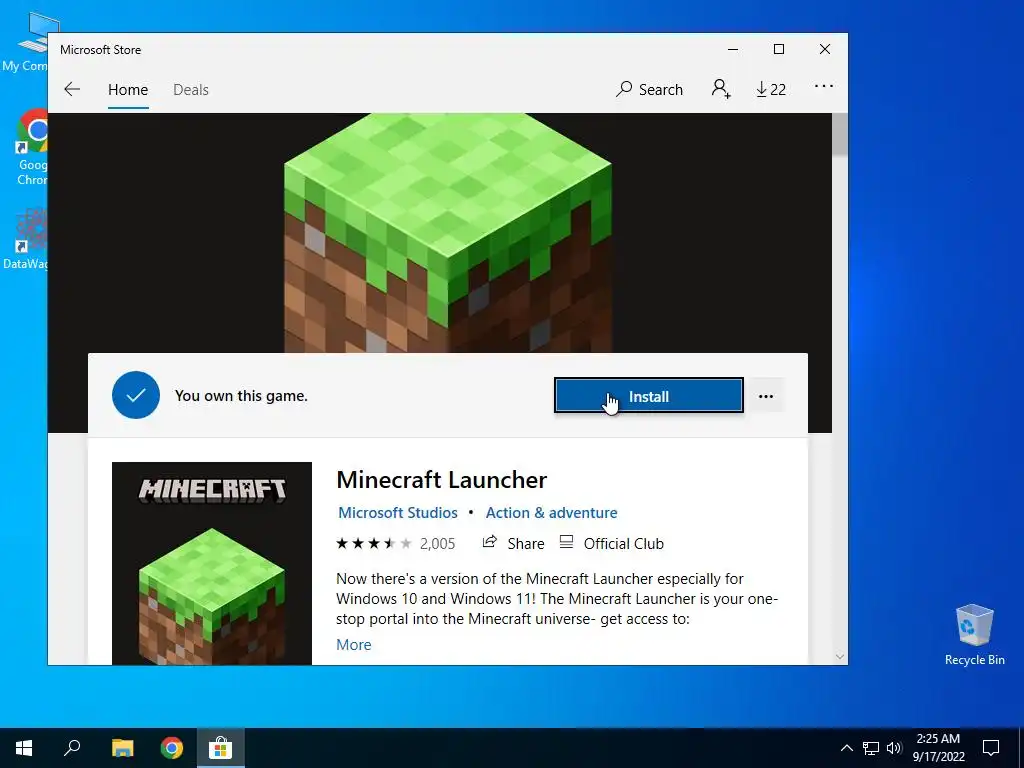
Task: Open taskbar search magnifier
Action: point(72,748)
